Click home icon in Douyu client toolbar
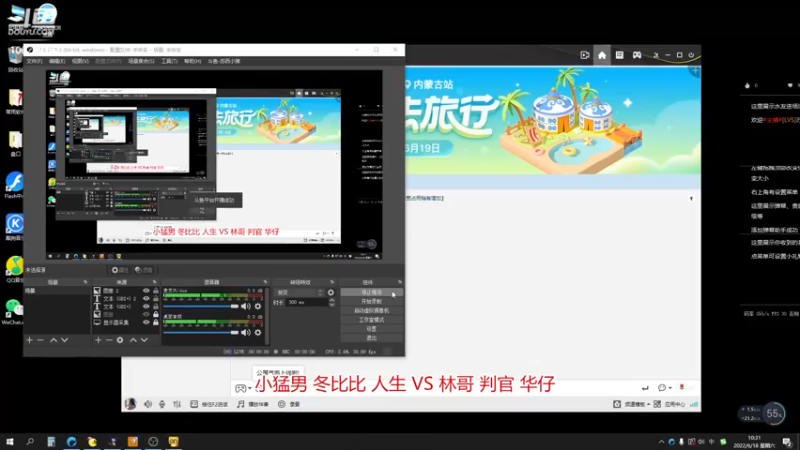Screen dimensions: 800x450 602,55
